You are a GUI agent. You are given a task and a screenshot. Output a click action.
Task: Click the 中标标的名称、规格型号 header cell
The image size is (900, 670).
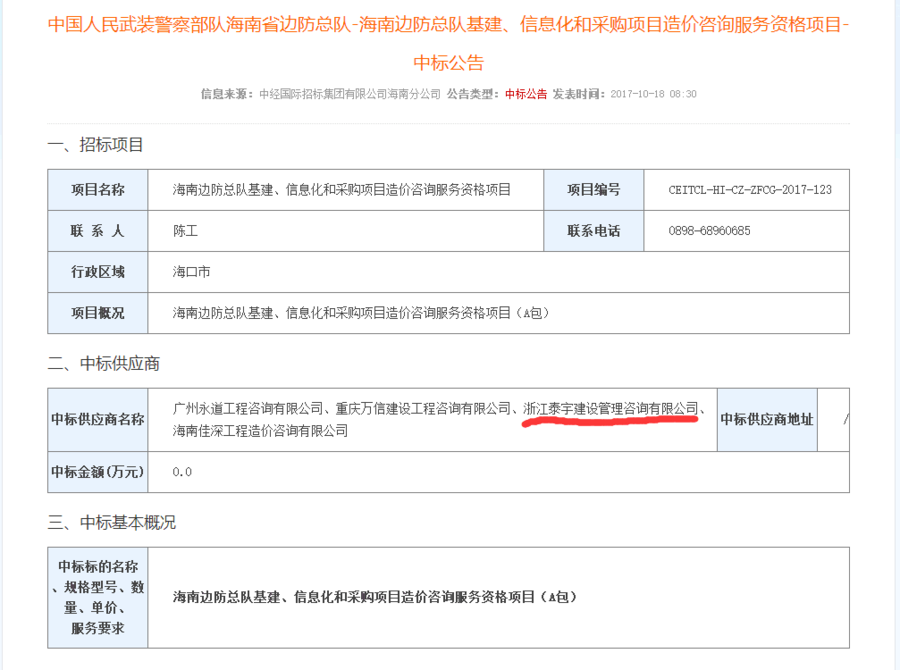(x=98, y=598)
